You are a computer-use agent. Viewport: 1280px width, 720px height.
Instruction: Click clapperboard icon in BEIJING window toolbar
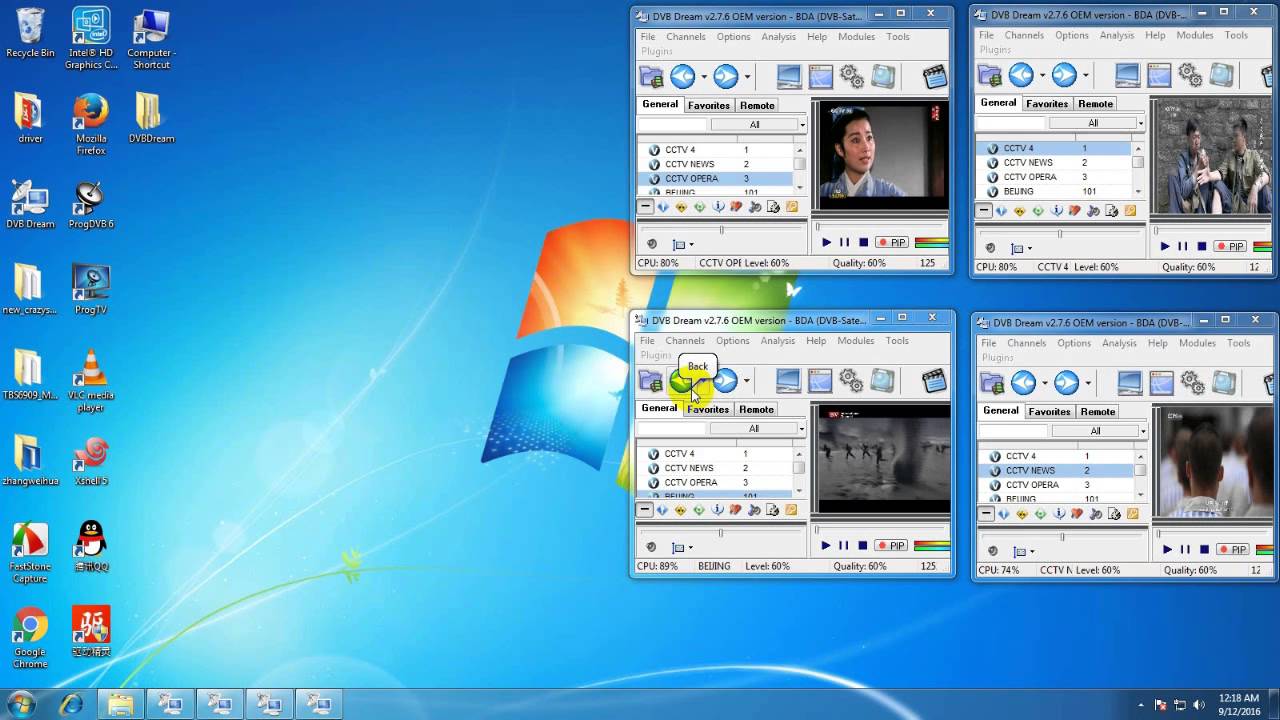(933, 380)
